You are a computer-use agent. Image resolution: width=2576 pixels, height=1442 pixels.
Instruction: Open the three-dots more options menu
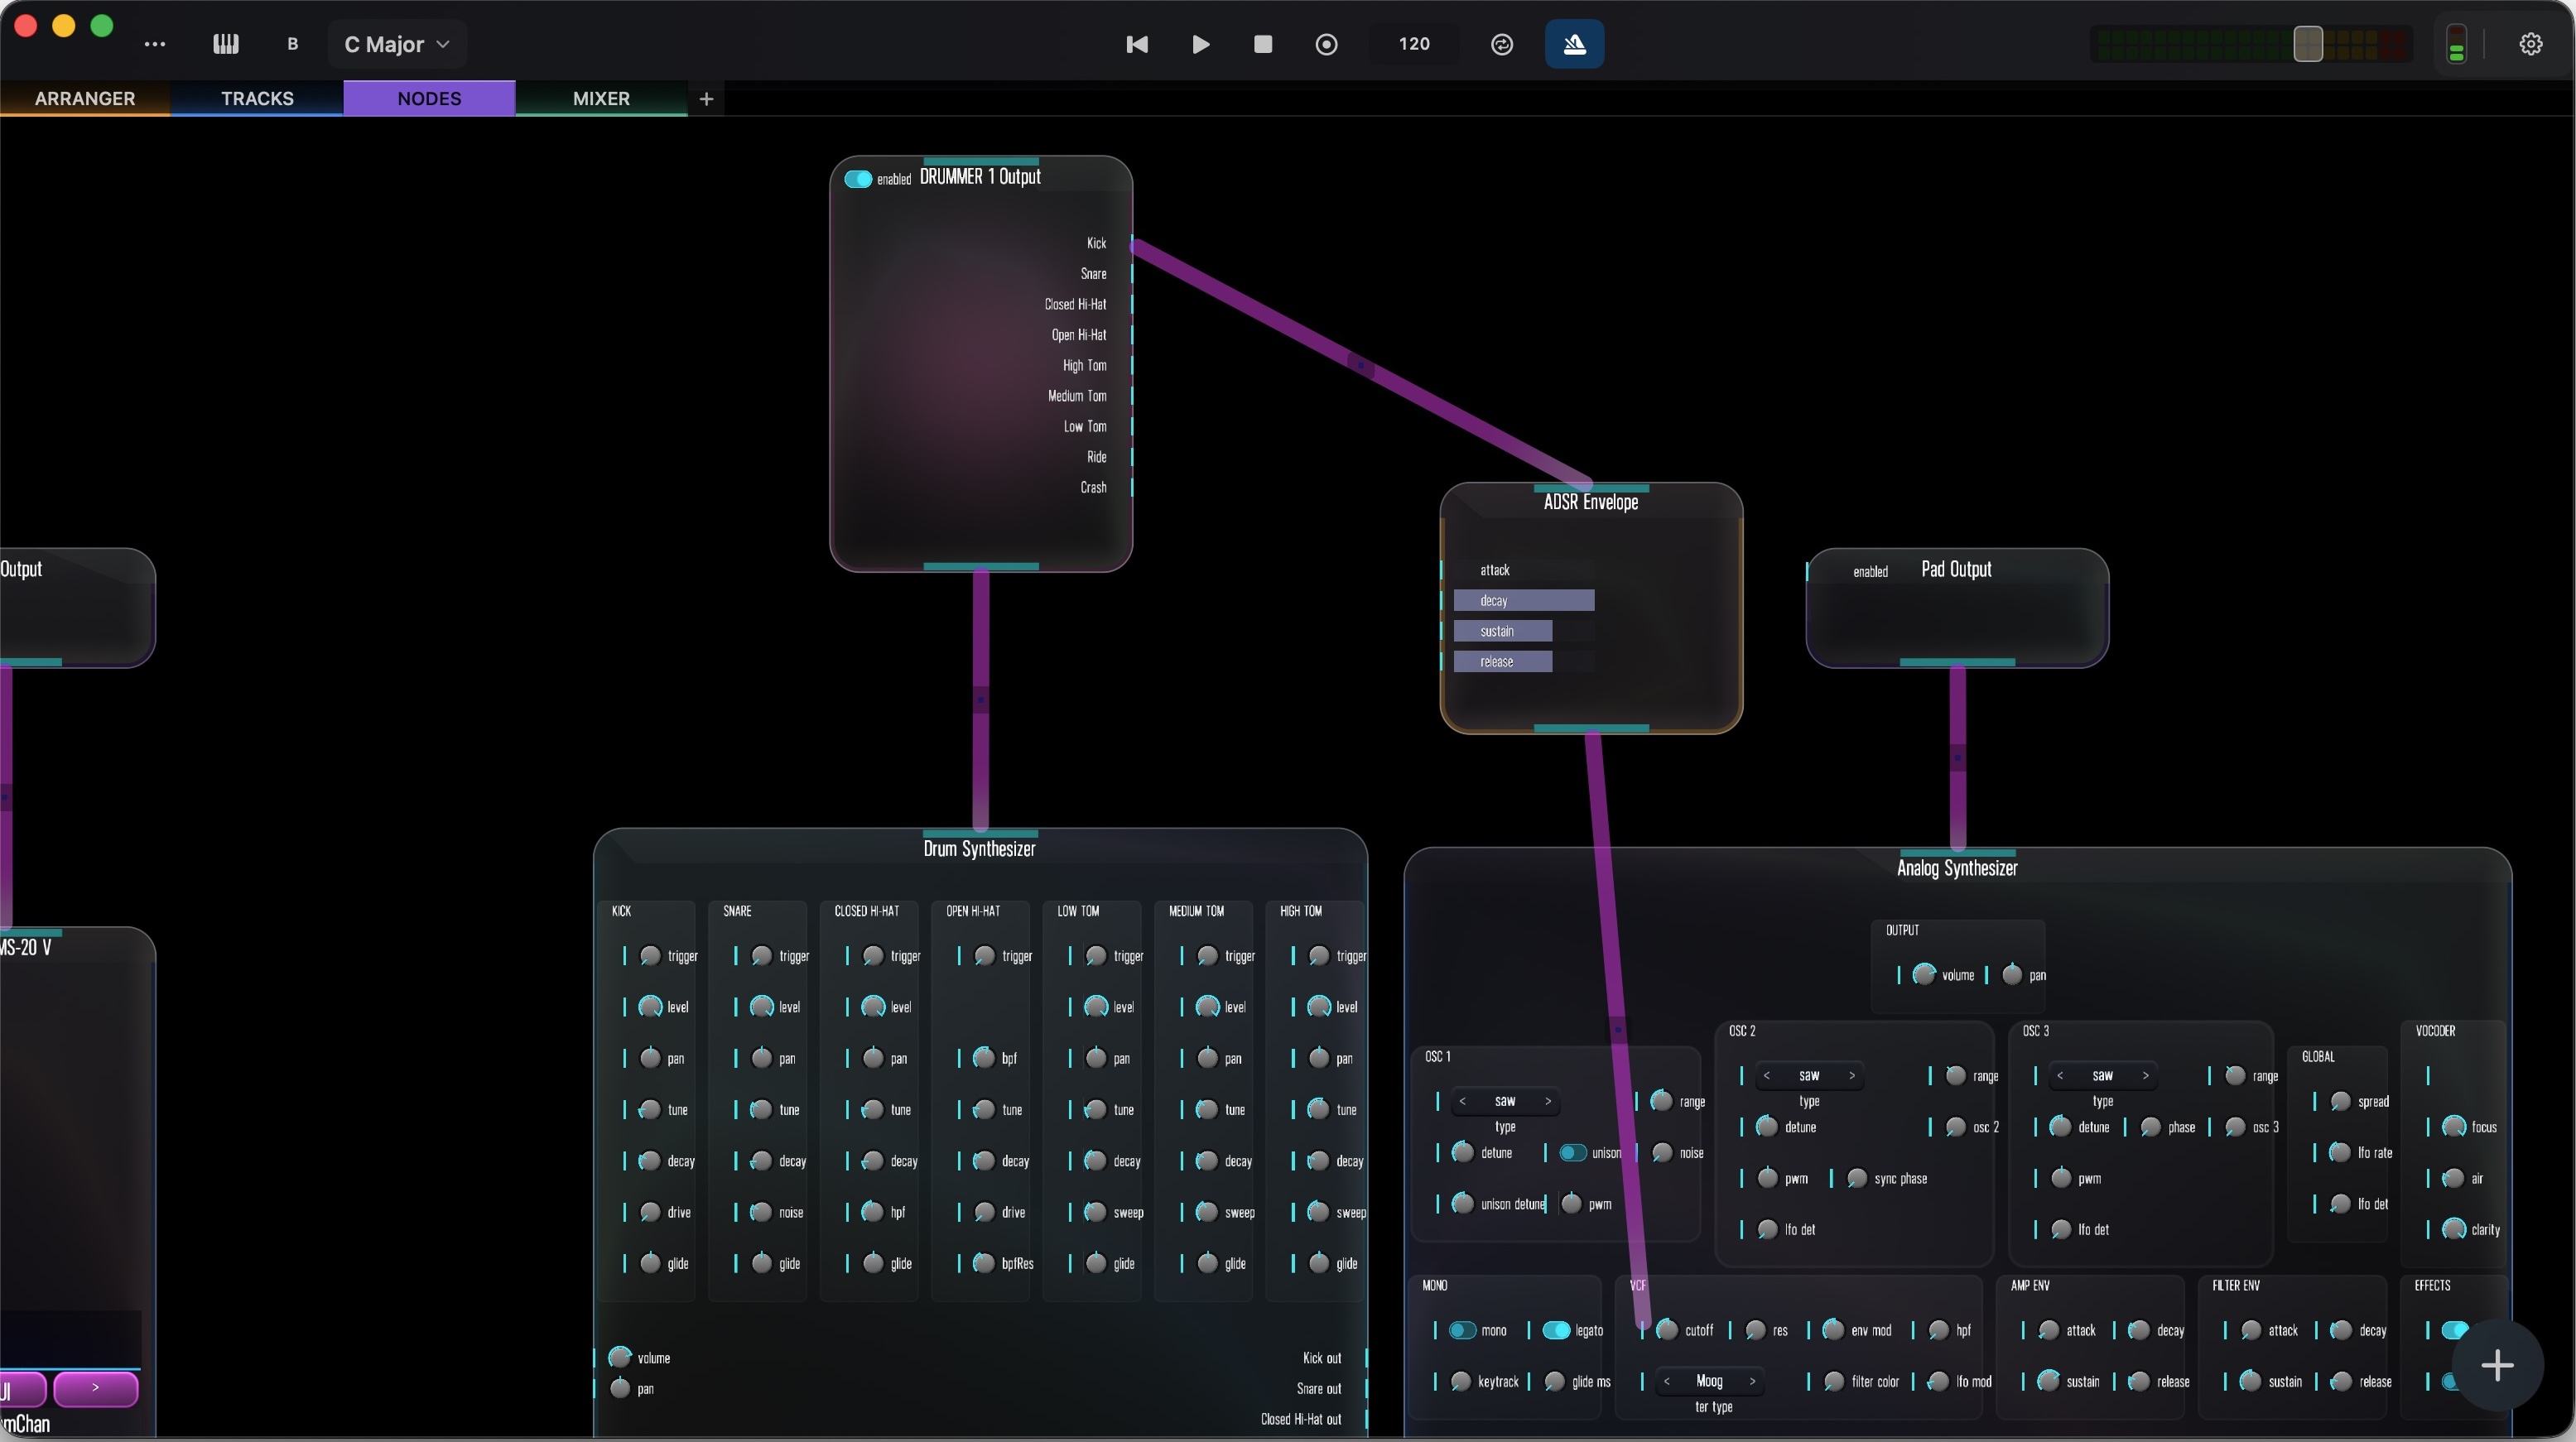point(154,44)
